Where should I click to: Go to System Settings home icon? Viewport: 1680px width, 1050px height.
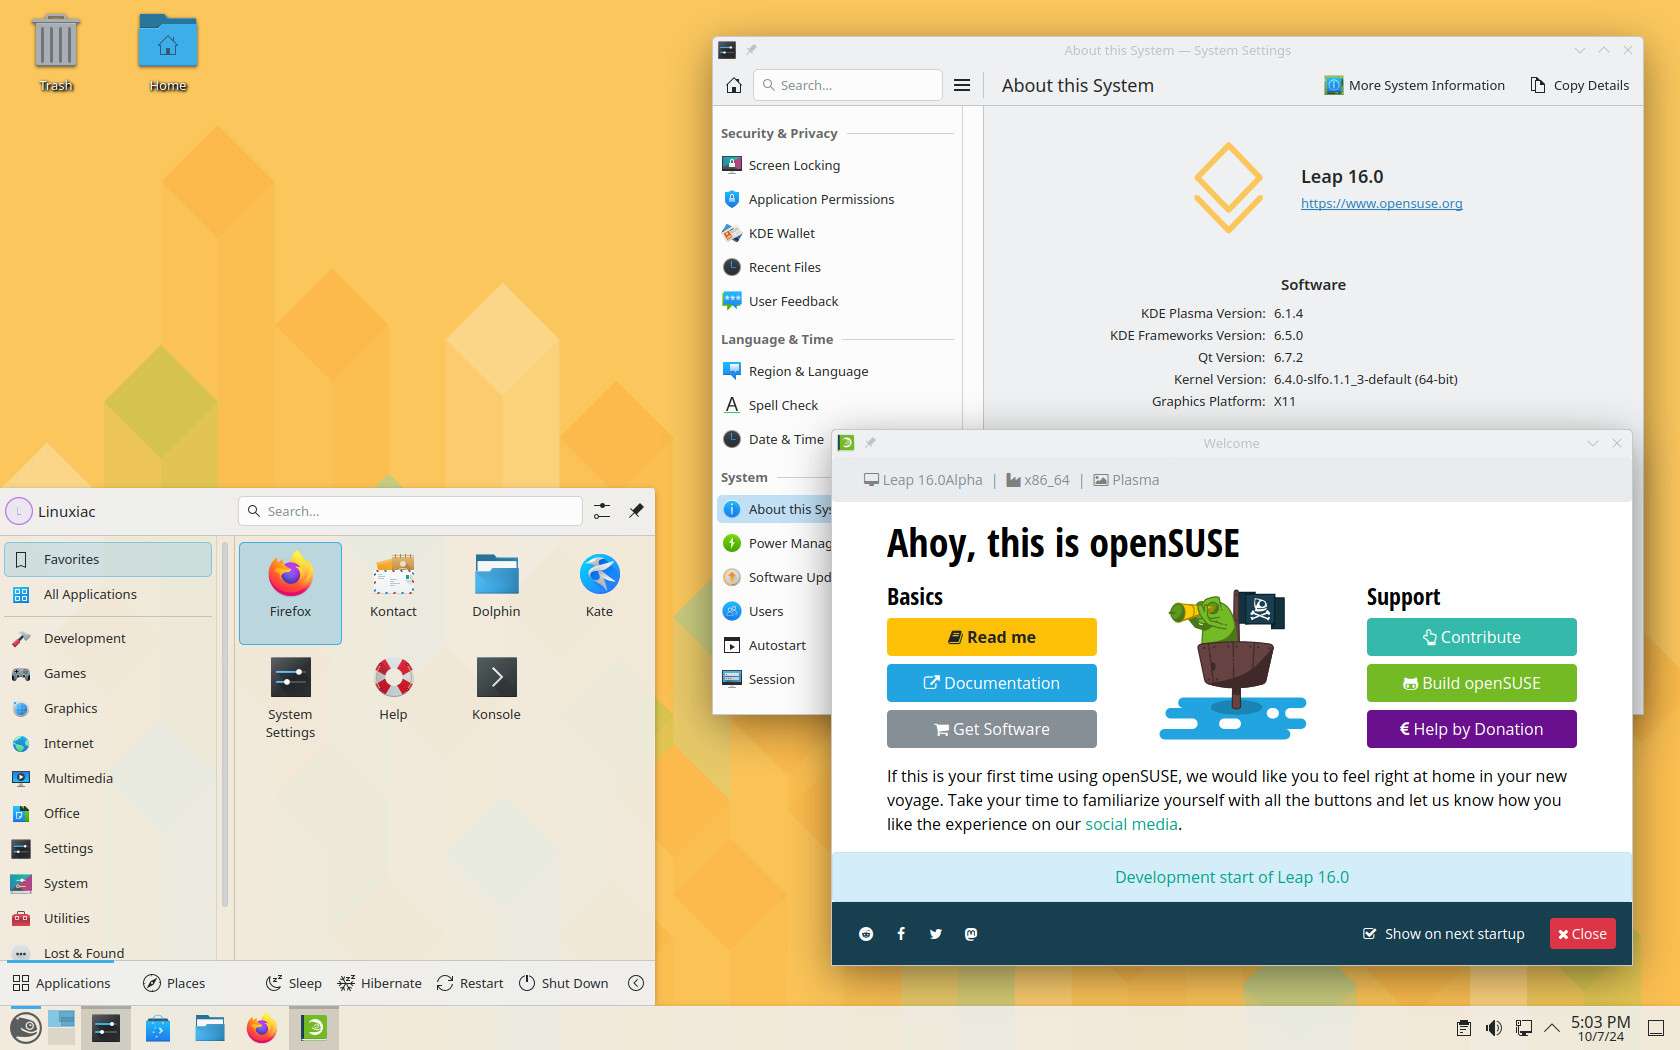[734, 85]
